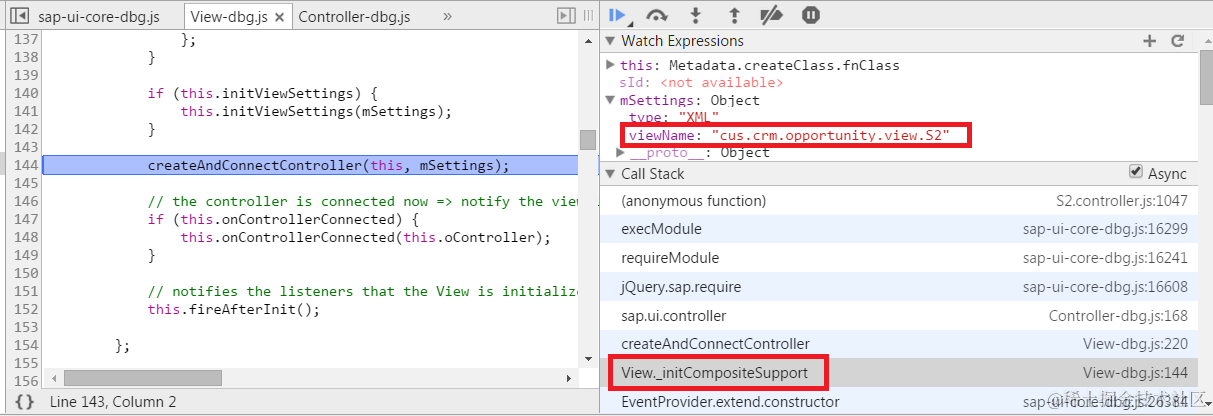Deactivate breakpoints
The height and width of the screenshot is (416, 1213).
[771, 15]
